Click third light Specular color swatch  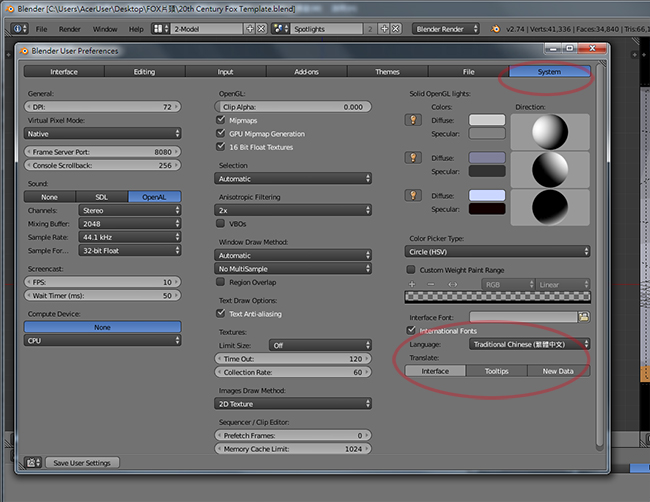tap(487, 209)
